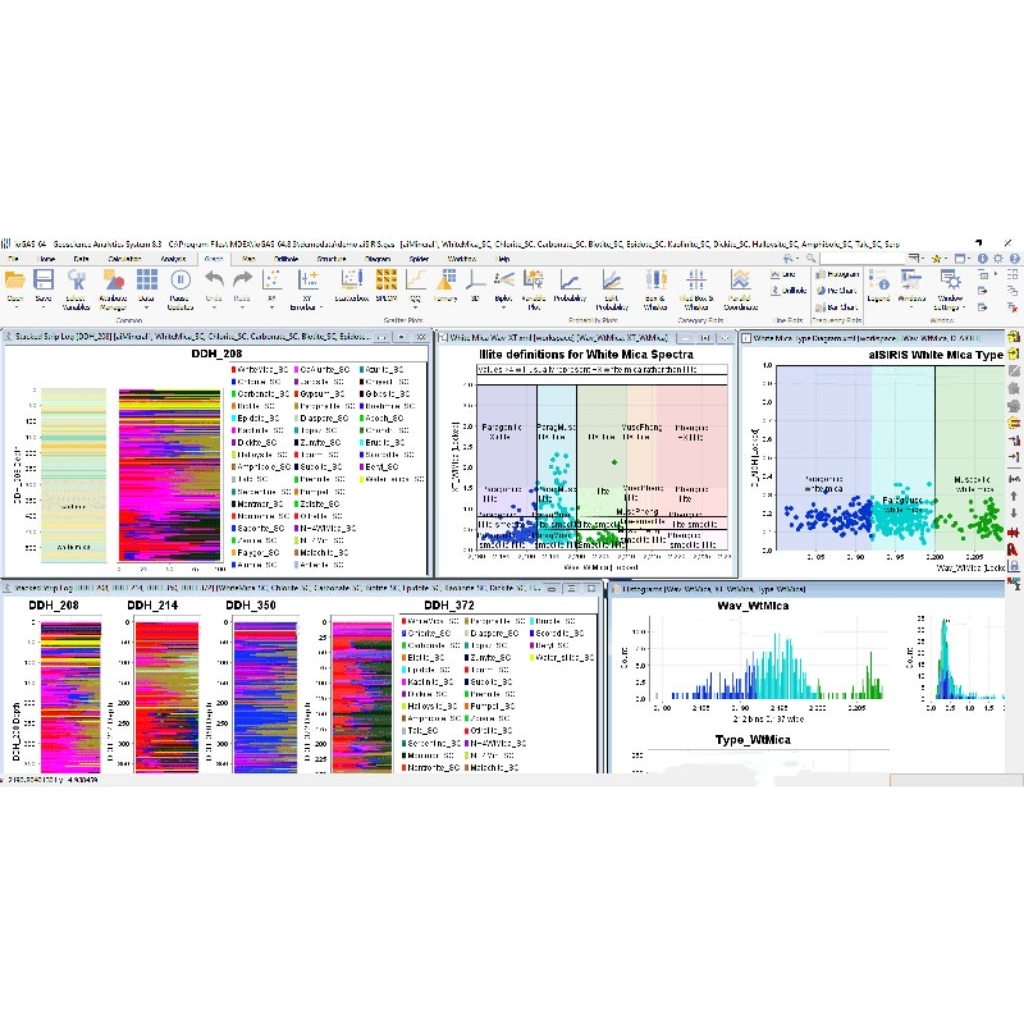Expand the XY plot dropdown arrow
Viewport: 1024px width, 1024px height.
[x=272, y=308]
